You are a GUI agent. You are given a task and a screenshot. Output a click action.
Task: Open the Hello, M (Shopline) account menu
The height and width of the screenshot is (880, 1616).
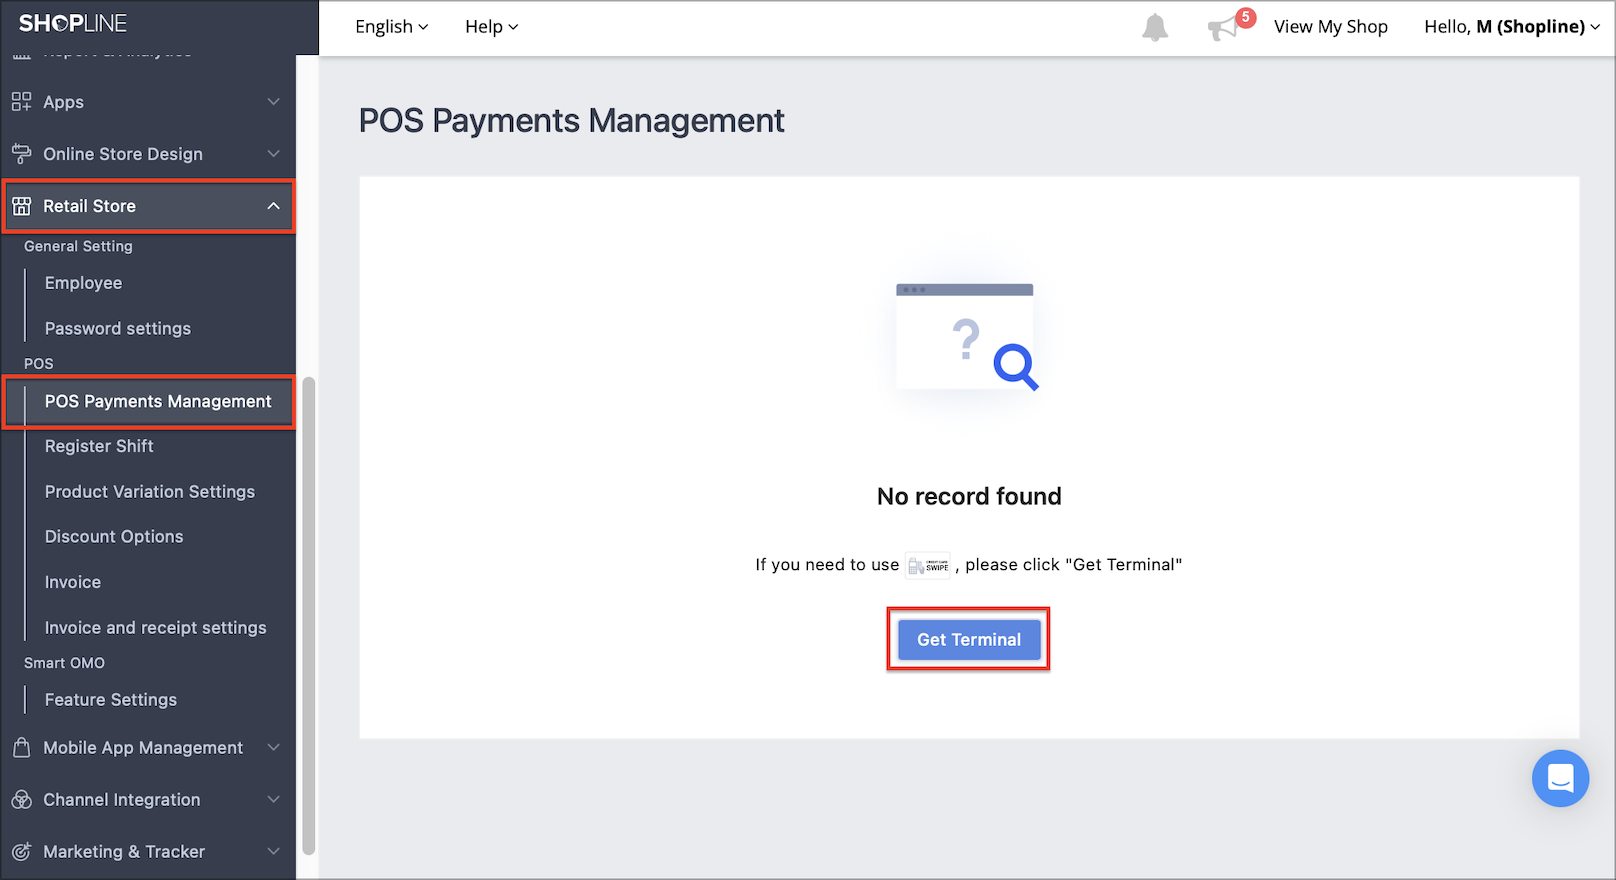1511,27
